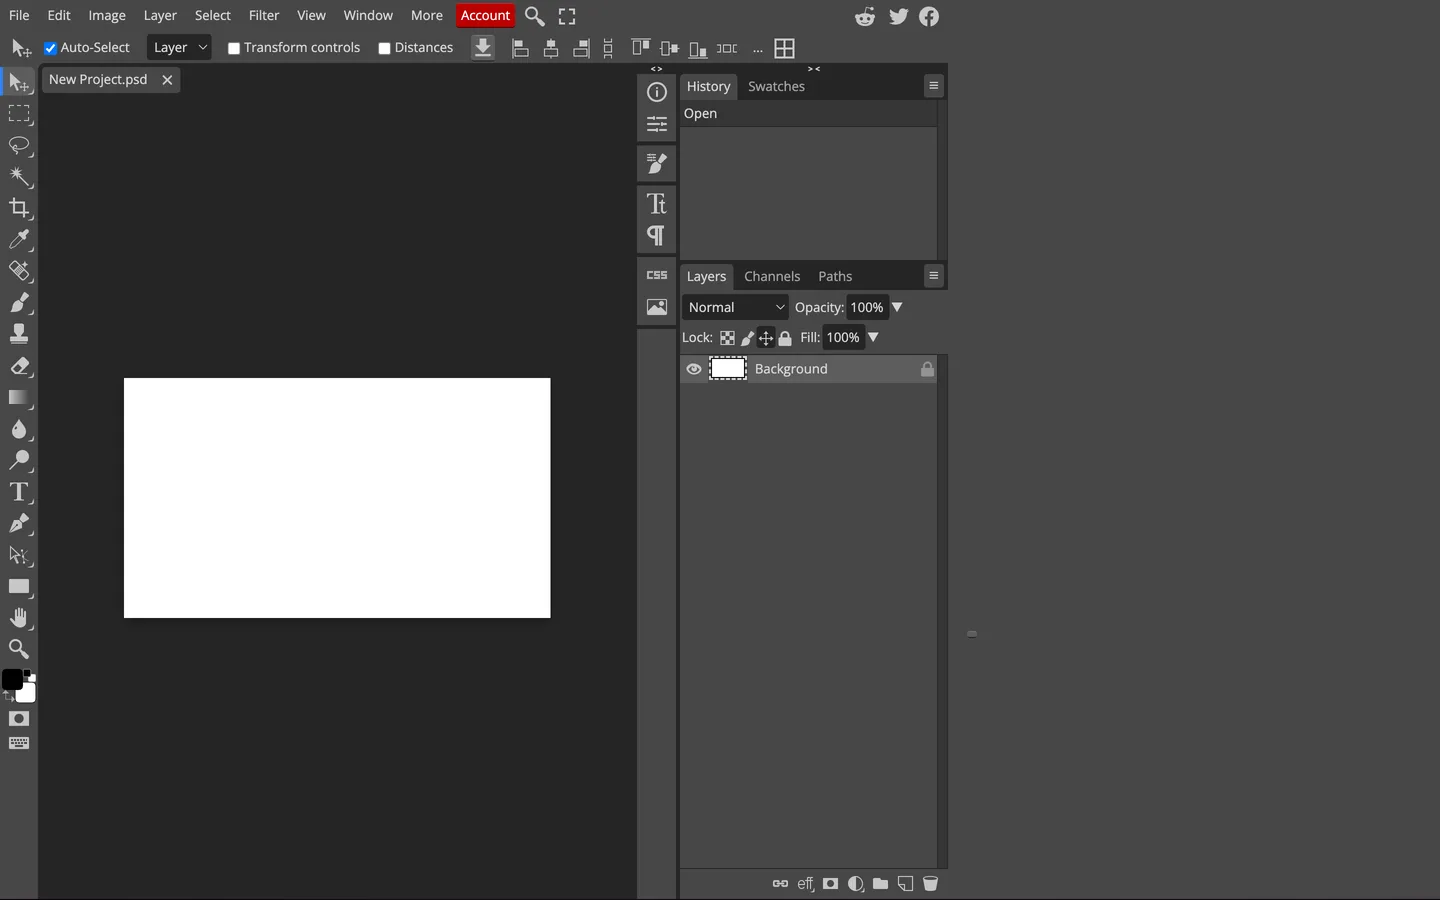Open the Layers panel options menu
Screen dimensions: 1440x900
[x=934, y=276]
